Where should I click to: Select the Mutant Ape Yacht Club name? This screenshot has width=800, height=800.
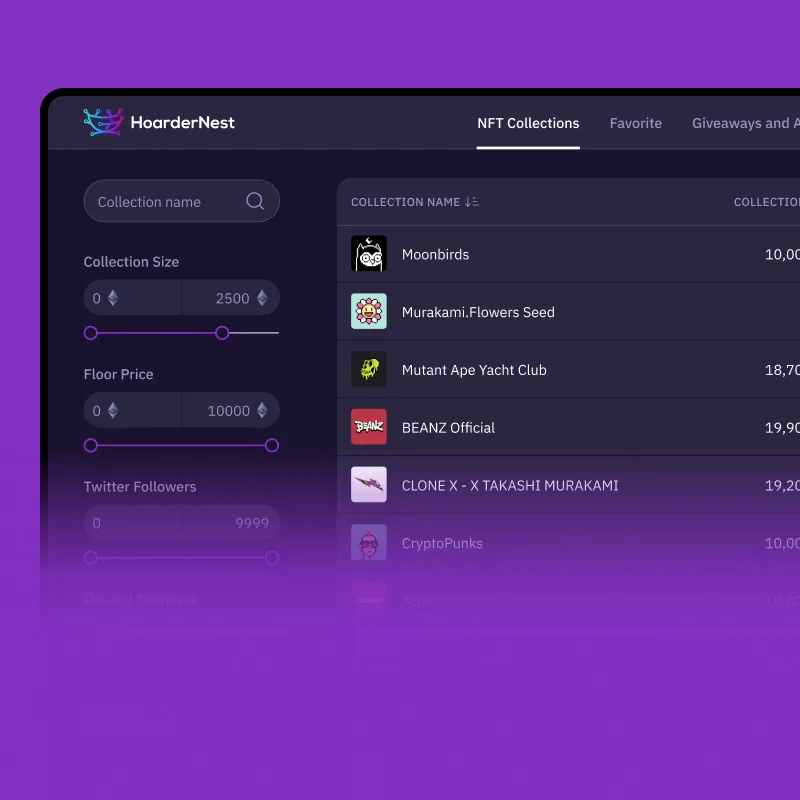pos(474,370)
